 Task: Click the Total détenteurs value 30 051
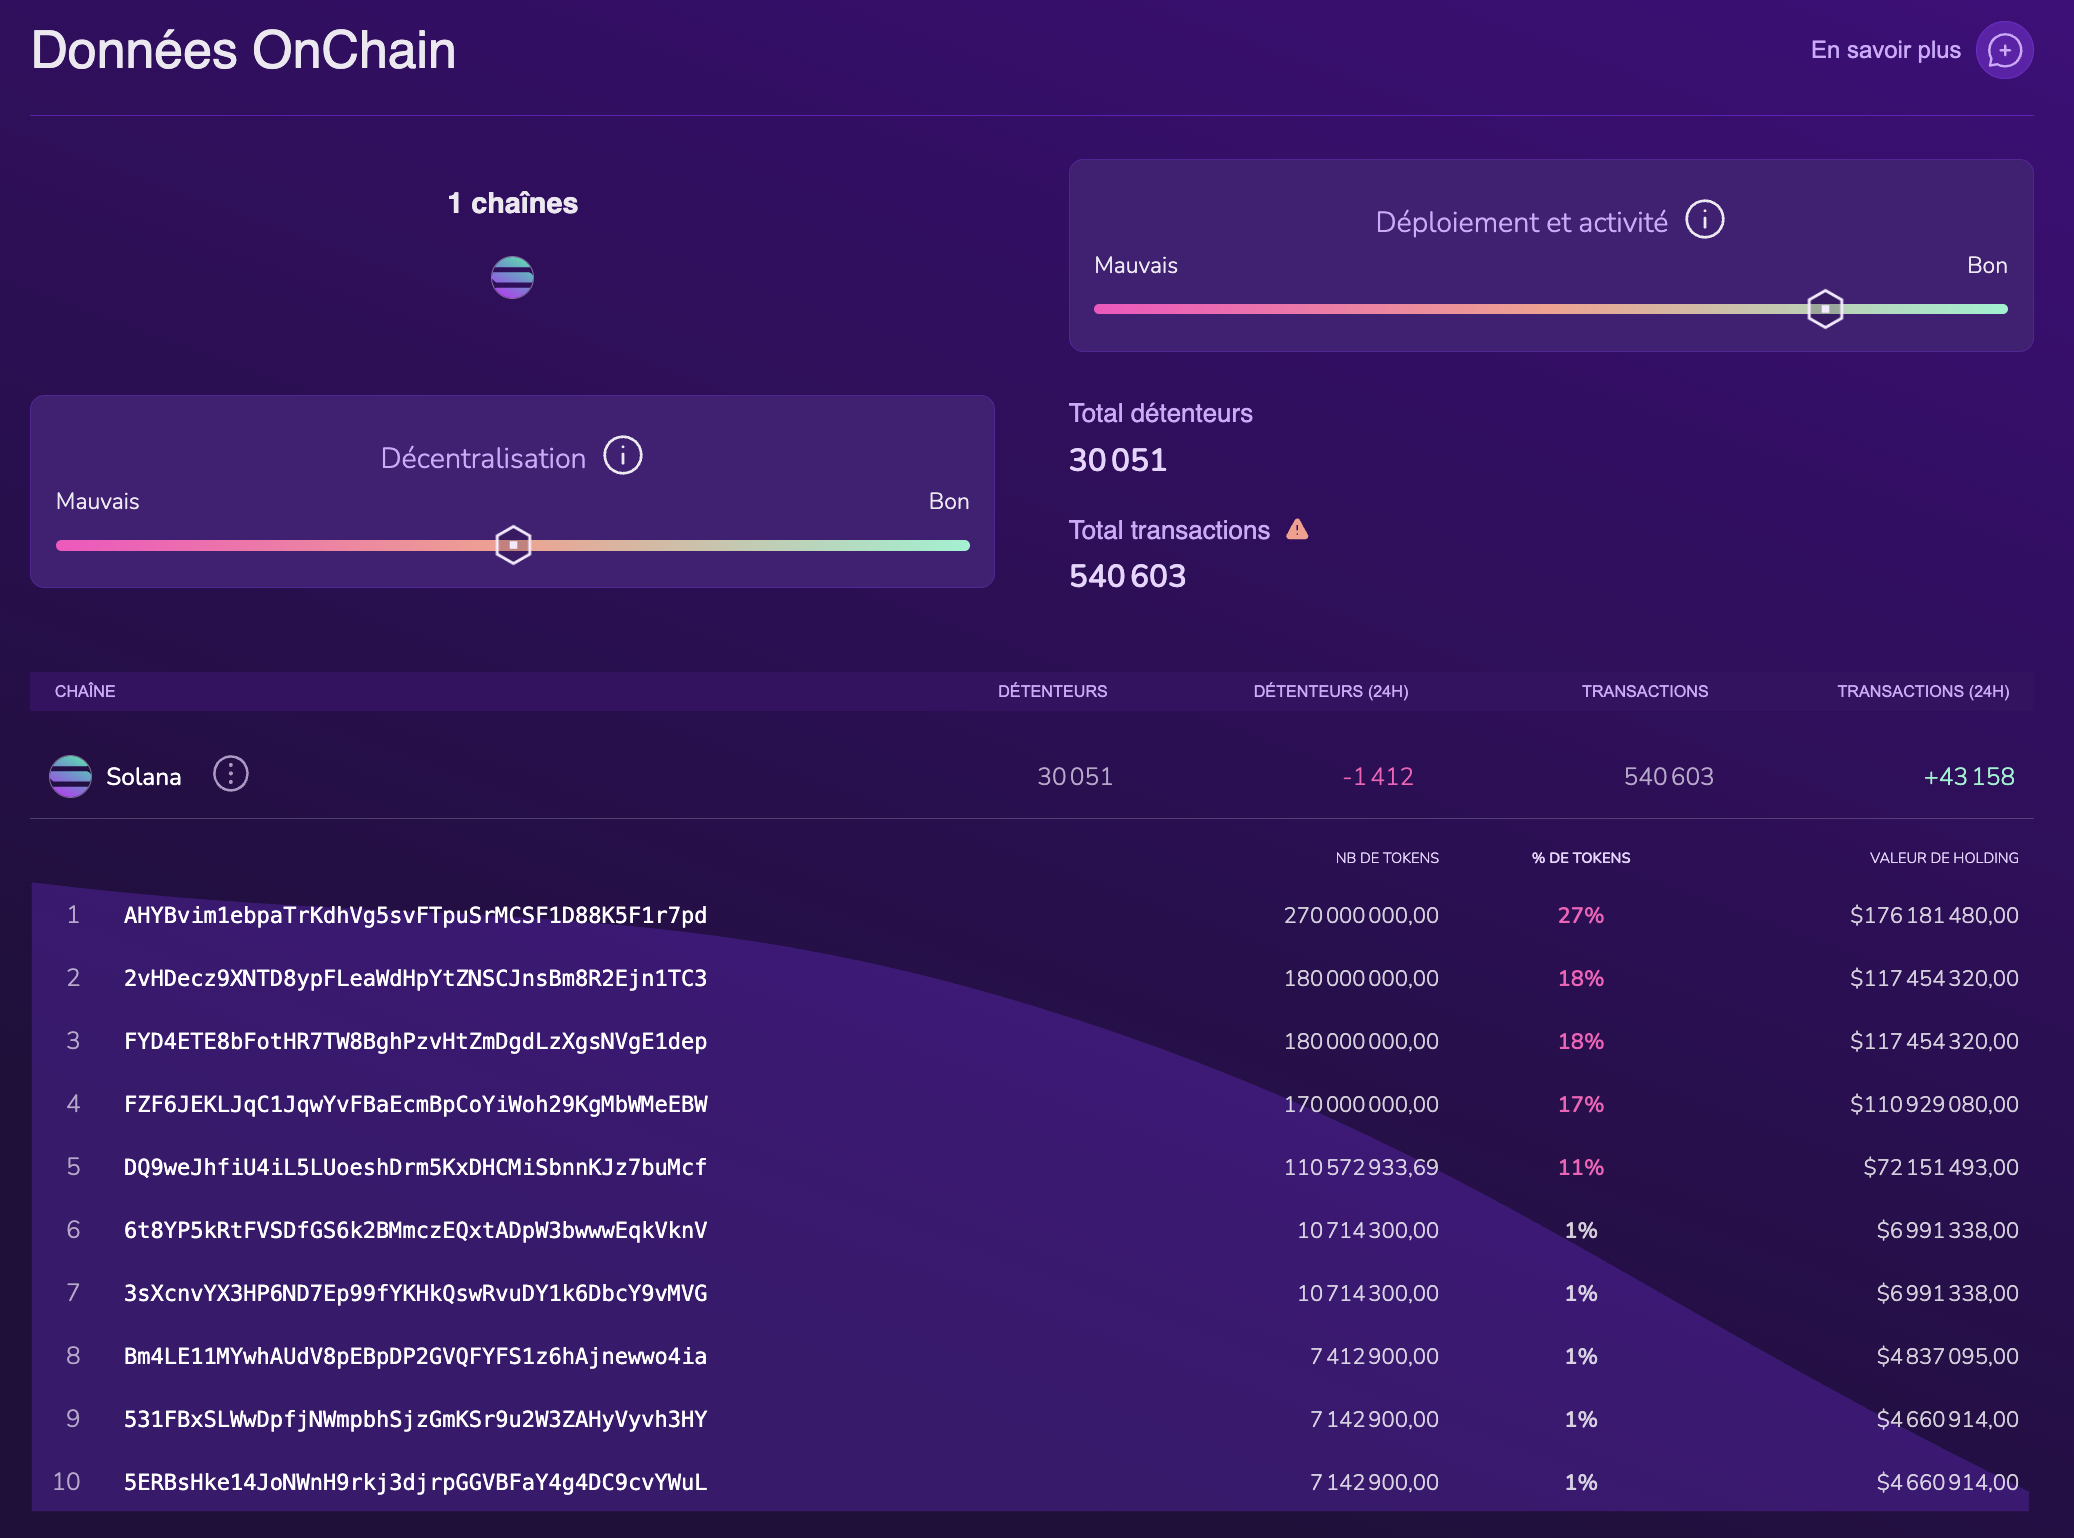tap(1118, 460)
